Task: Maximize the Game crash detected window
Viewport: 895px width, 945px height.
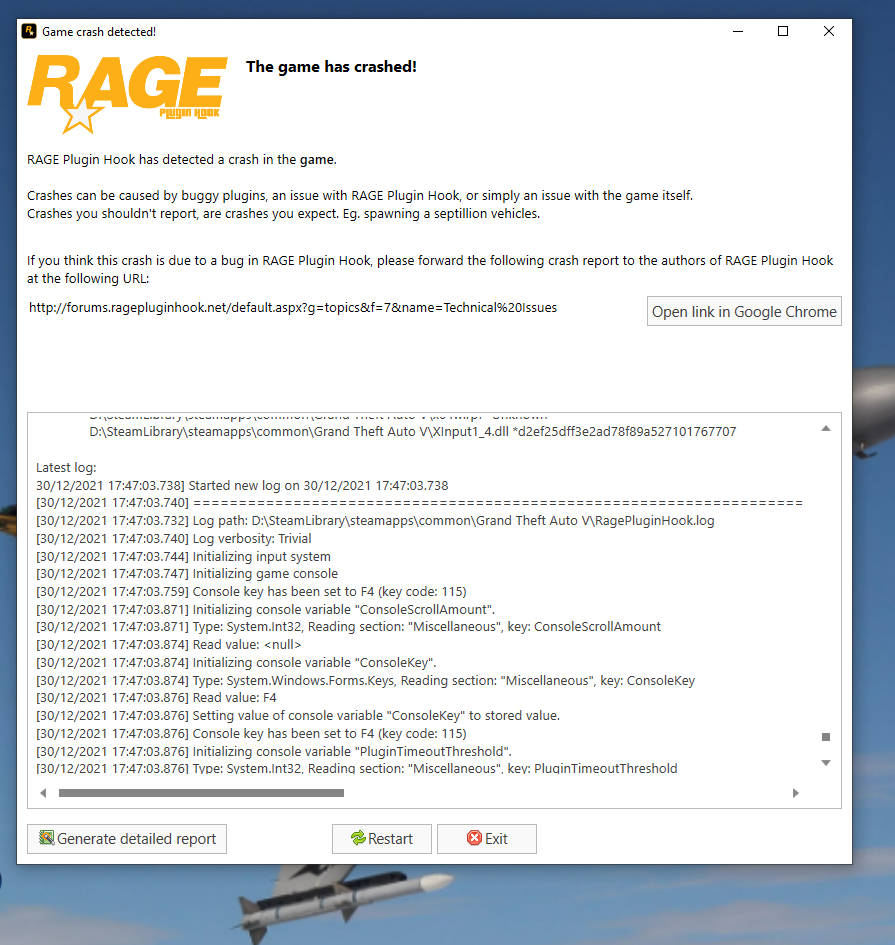Action: pos(783,31)
